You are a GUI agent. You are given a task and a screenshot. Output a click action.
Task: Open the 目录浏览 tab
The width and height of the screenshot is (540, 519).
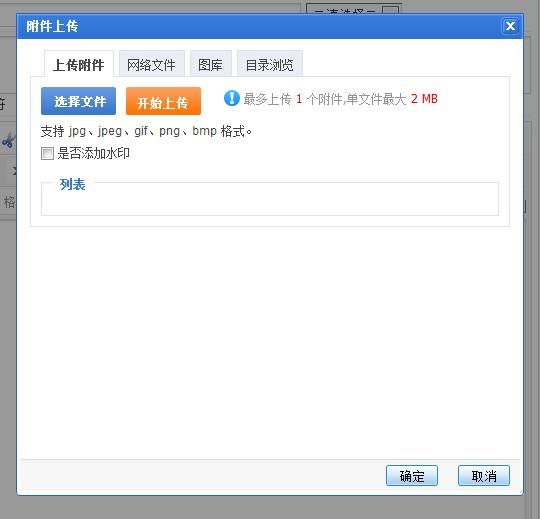point(270,64)
